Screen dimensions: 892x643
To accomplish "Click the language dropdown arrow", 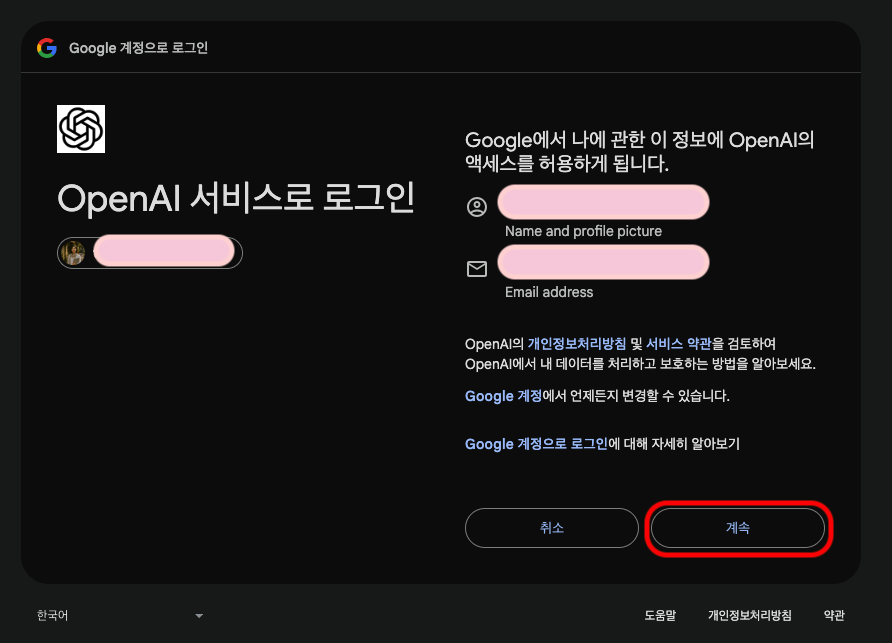I will pos(199,616).
